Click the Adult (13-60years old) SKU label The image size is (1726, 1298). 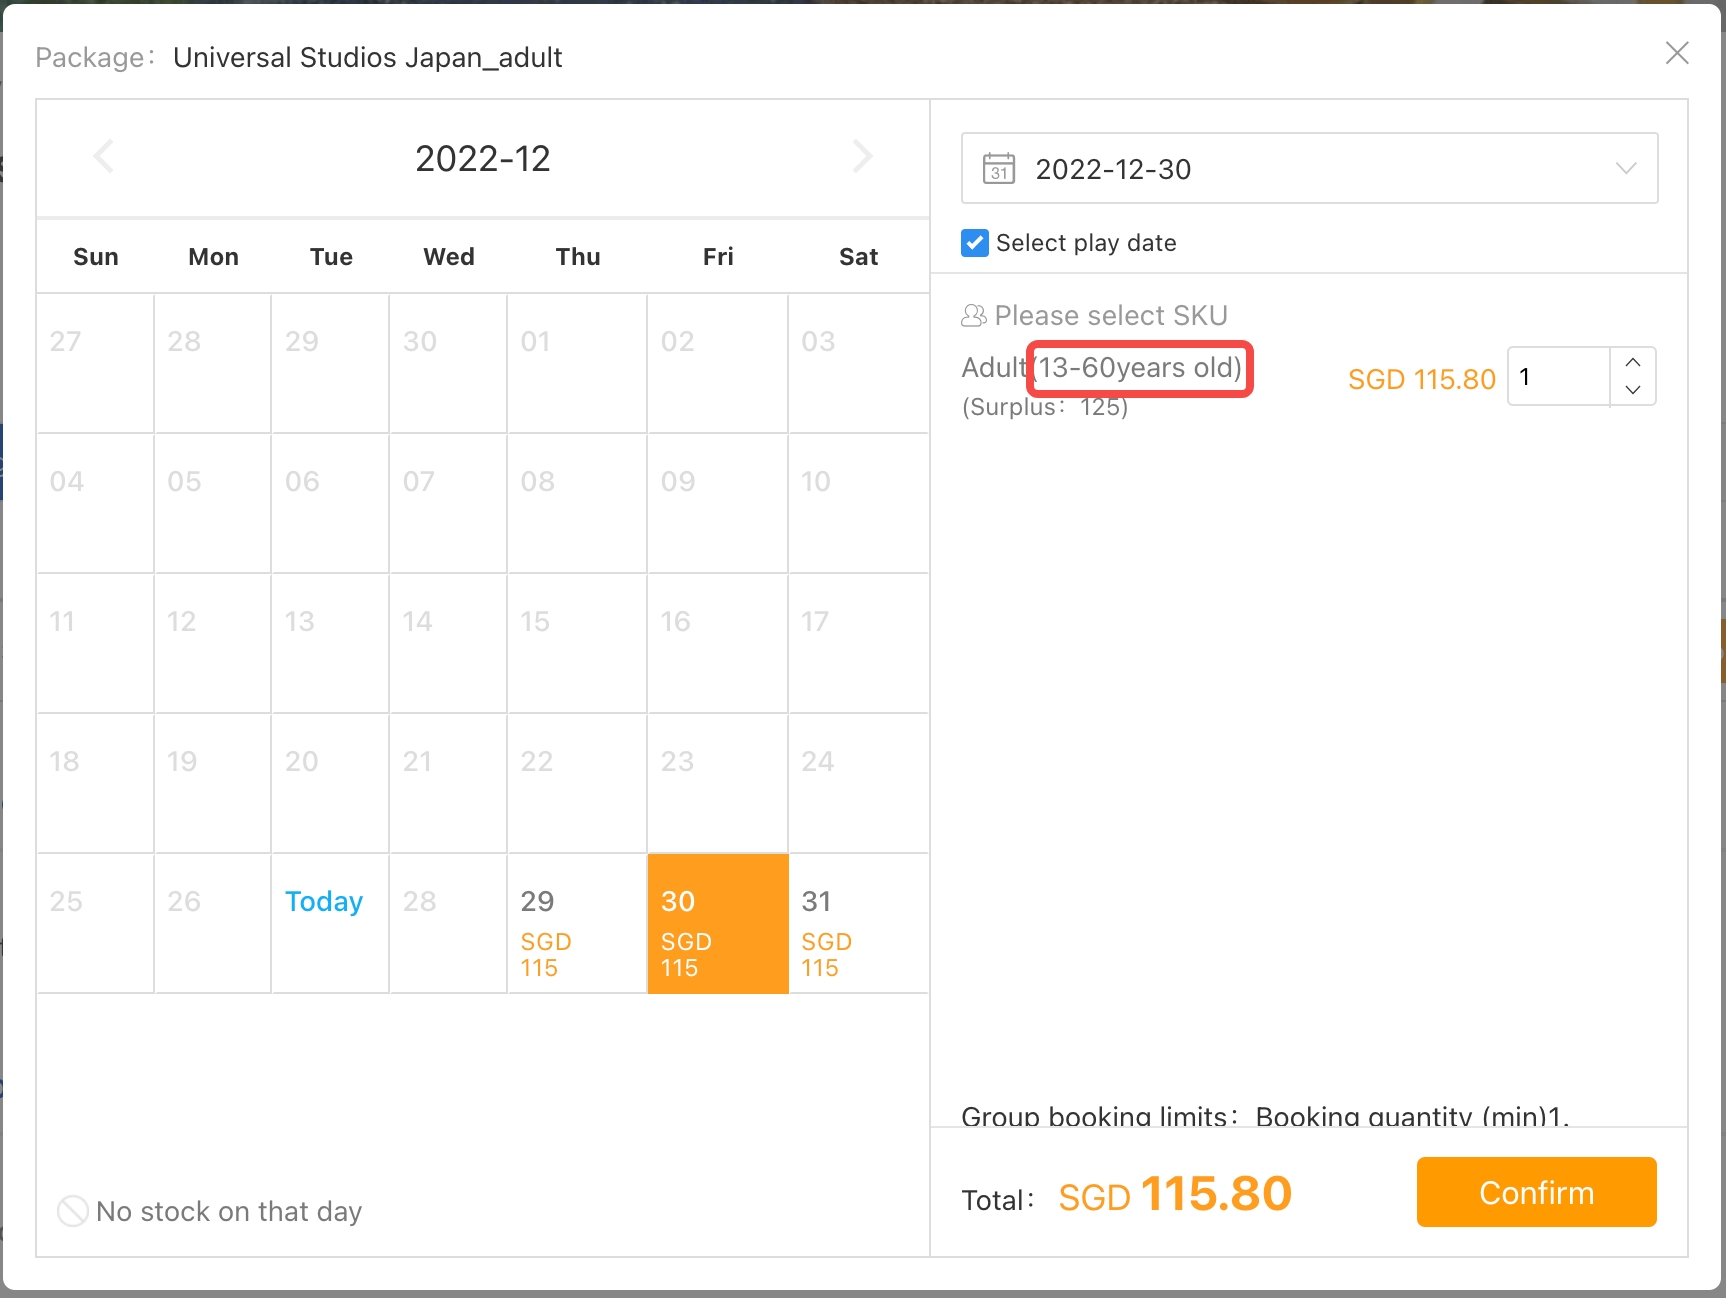pyautogui.click(x=1101, y=368)
